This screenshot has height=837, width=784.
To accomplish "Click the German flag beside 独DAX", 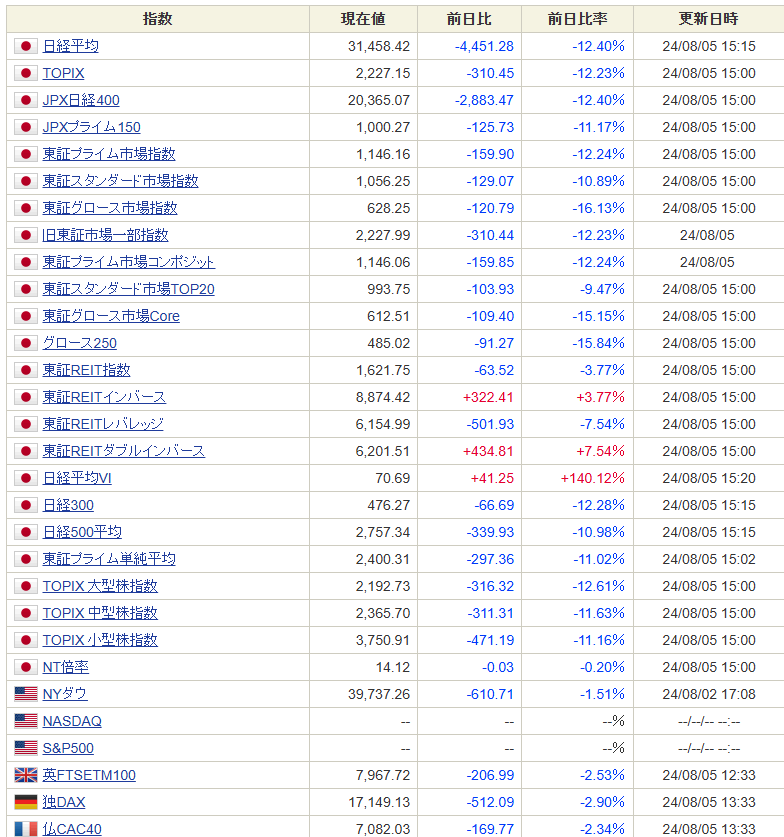I will 26,802.
